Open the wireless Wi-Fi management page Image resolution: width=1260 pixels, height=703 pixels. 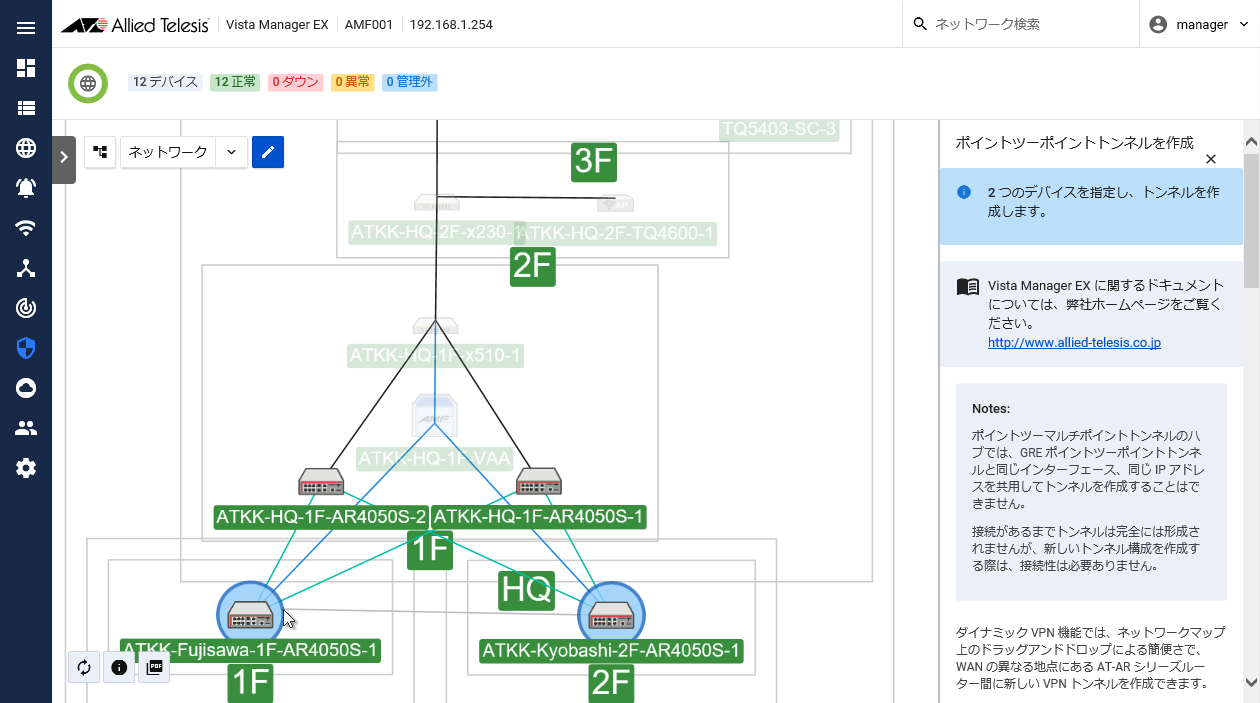tap(26, 228)
